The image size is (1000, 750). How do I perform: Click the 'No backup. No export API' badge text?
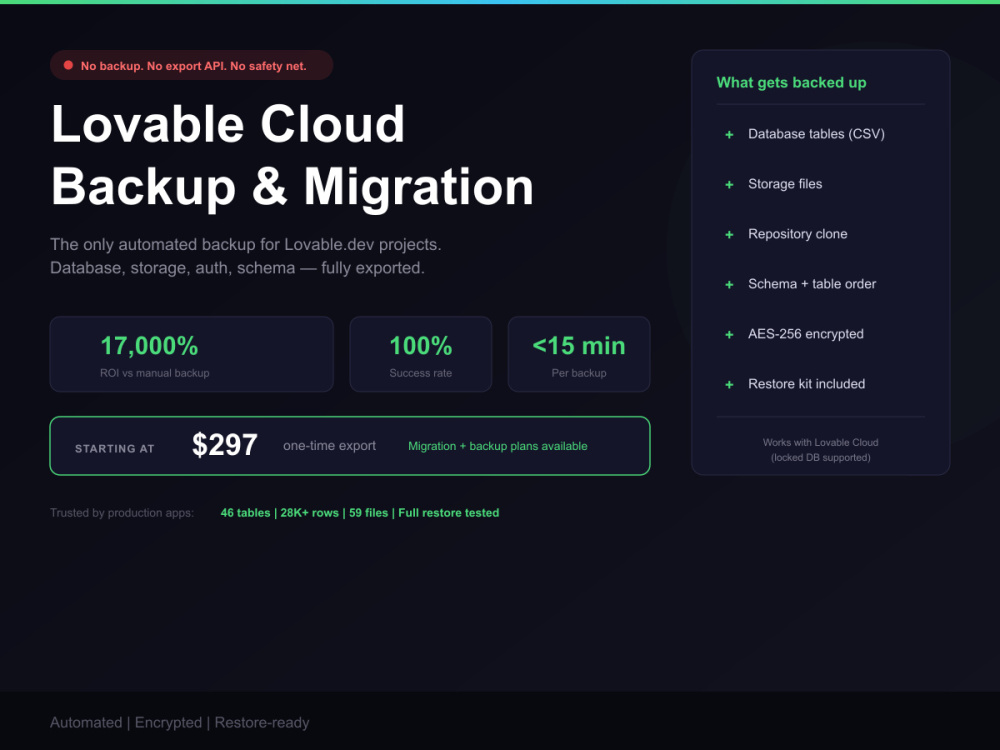click(193, 66)
